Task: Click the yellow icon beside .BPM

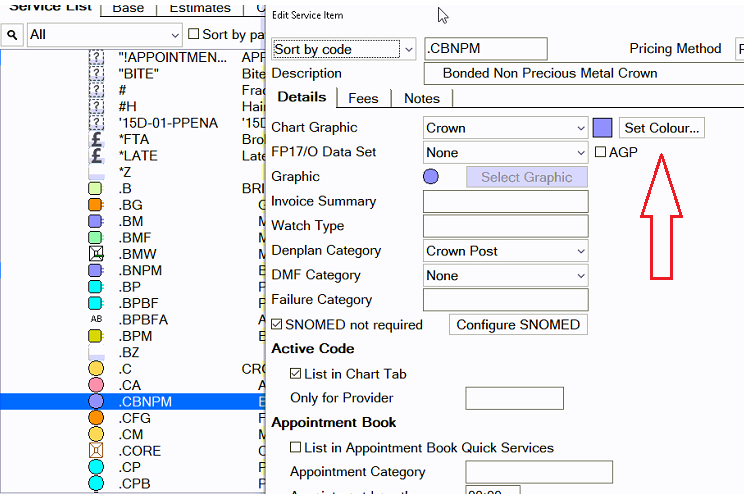Action: tap(95, 336)
